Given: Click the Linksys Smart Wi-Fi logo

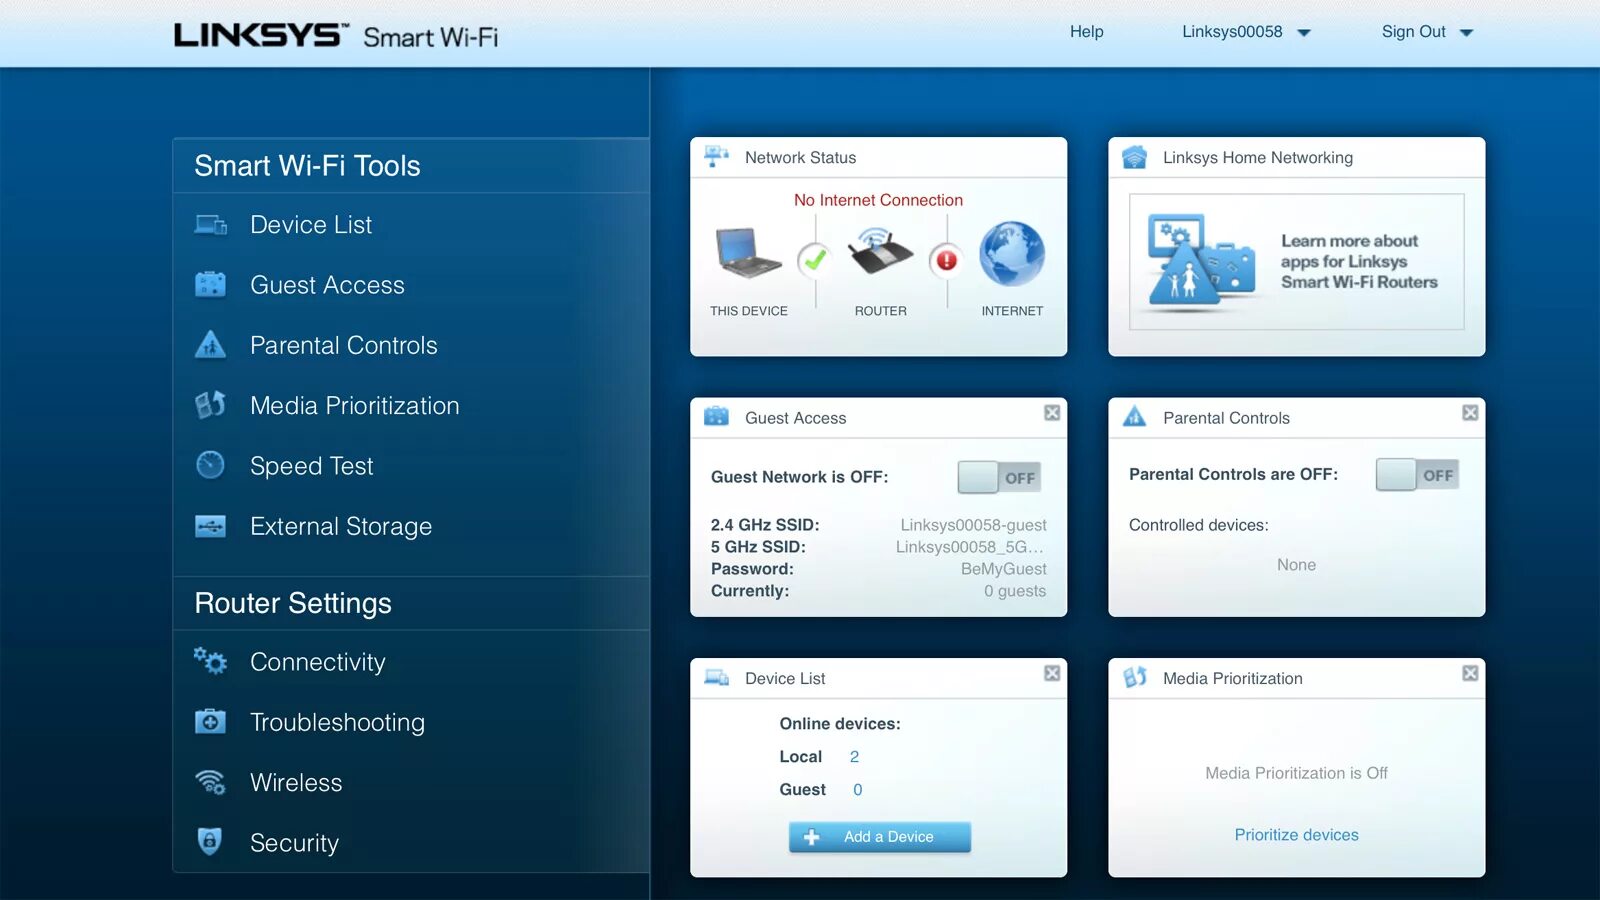Looking at the screenshot, I should tap(336, 36).
